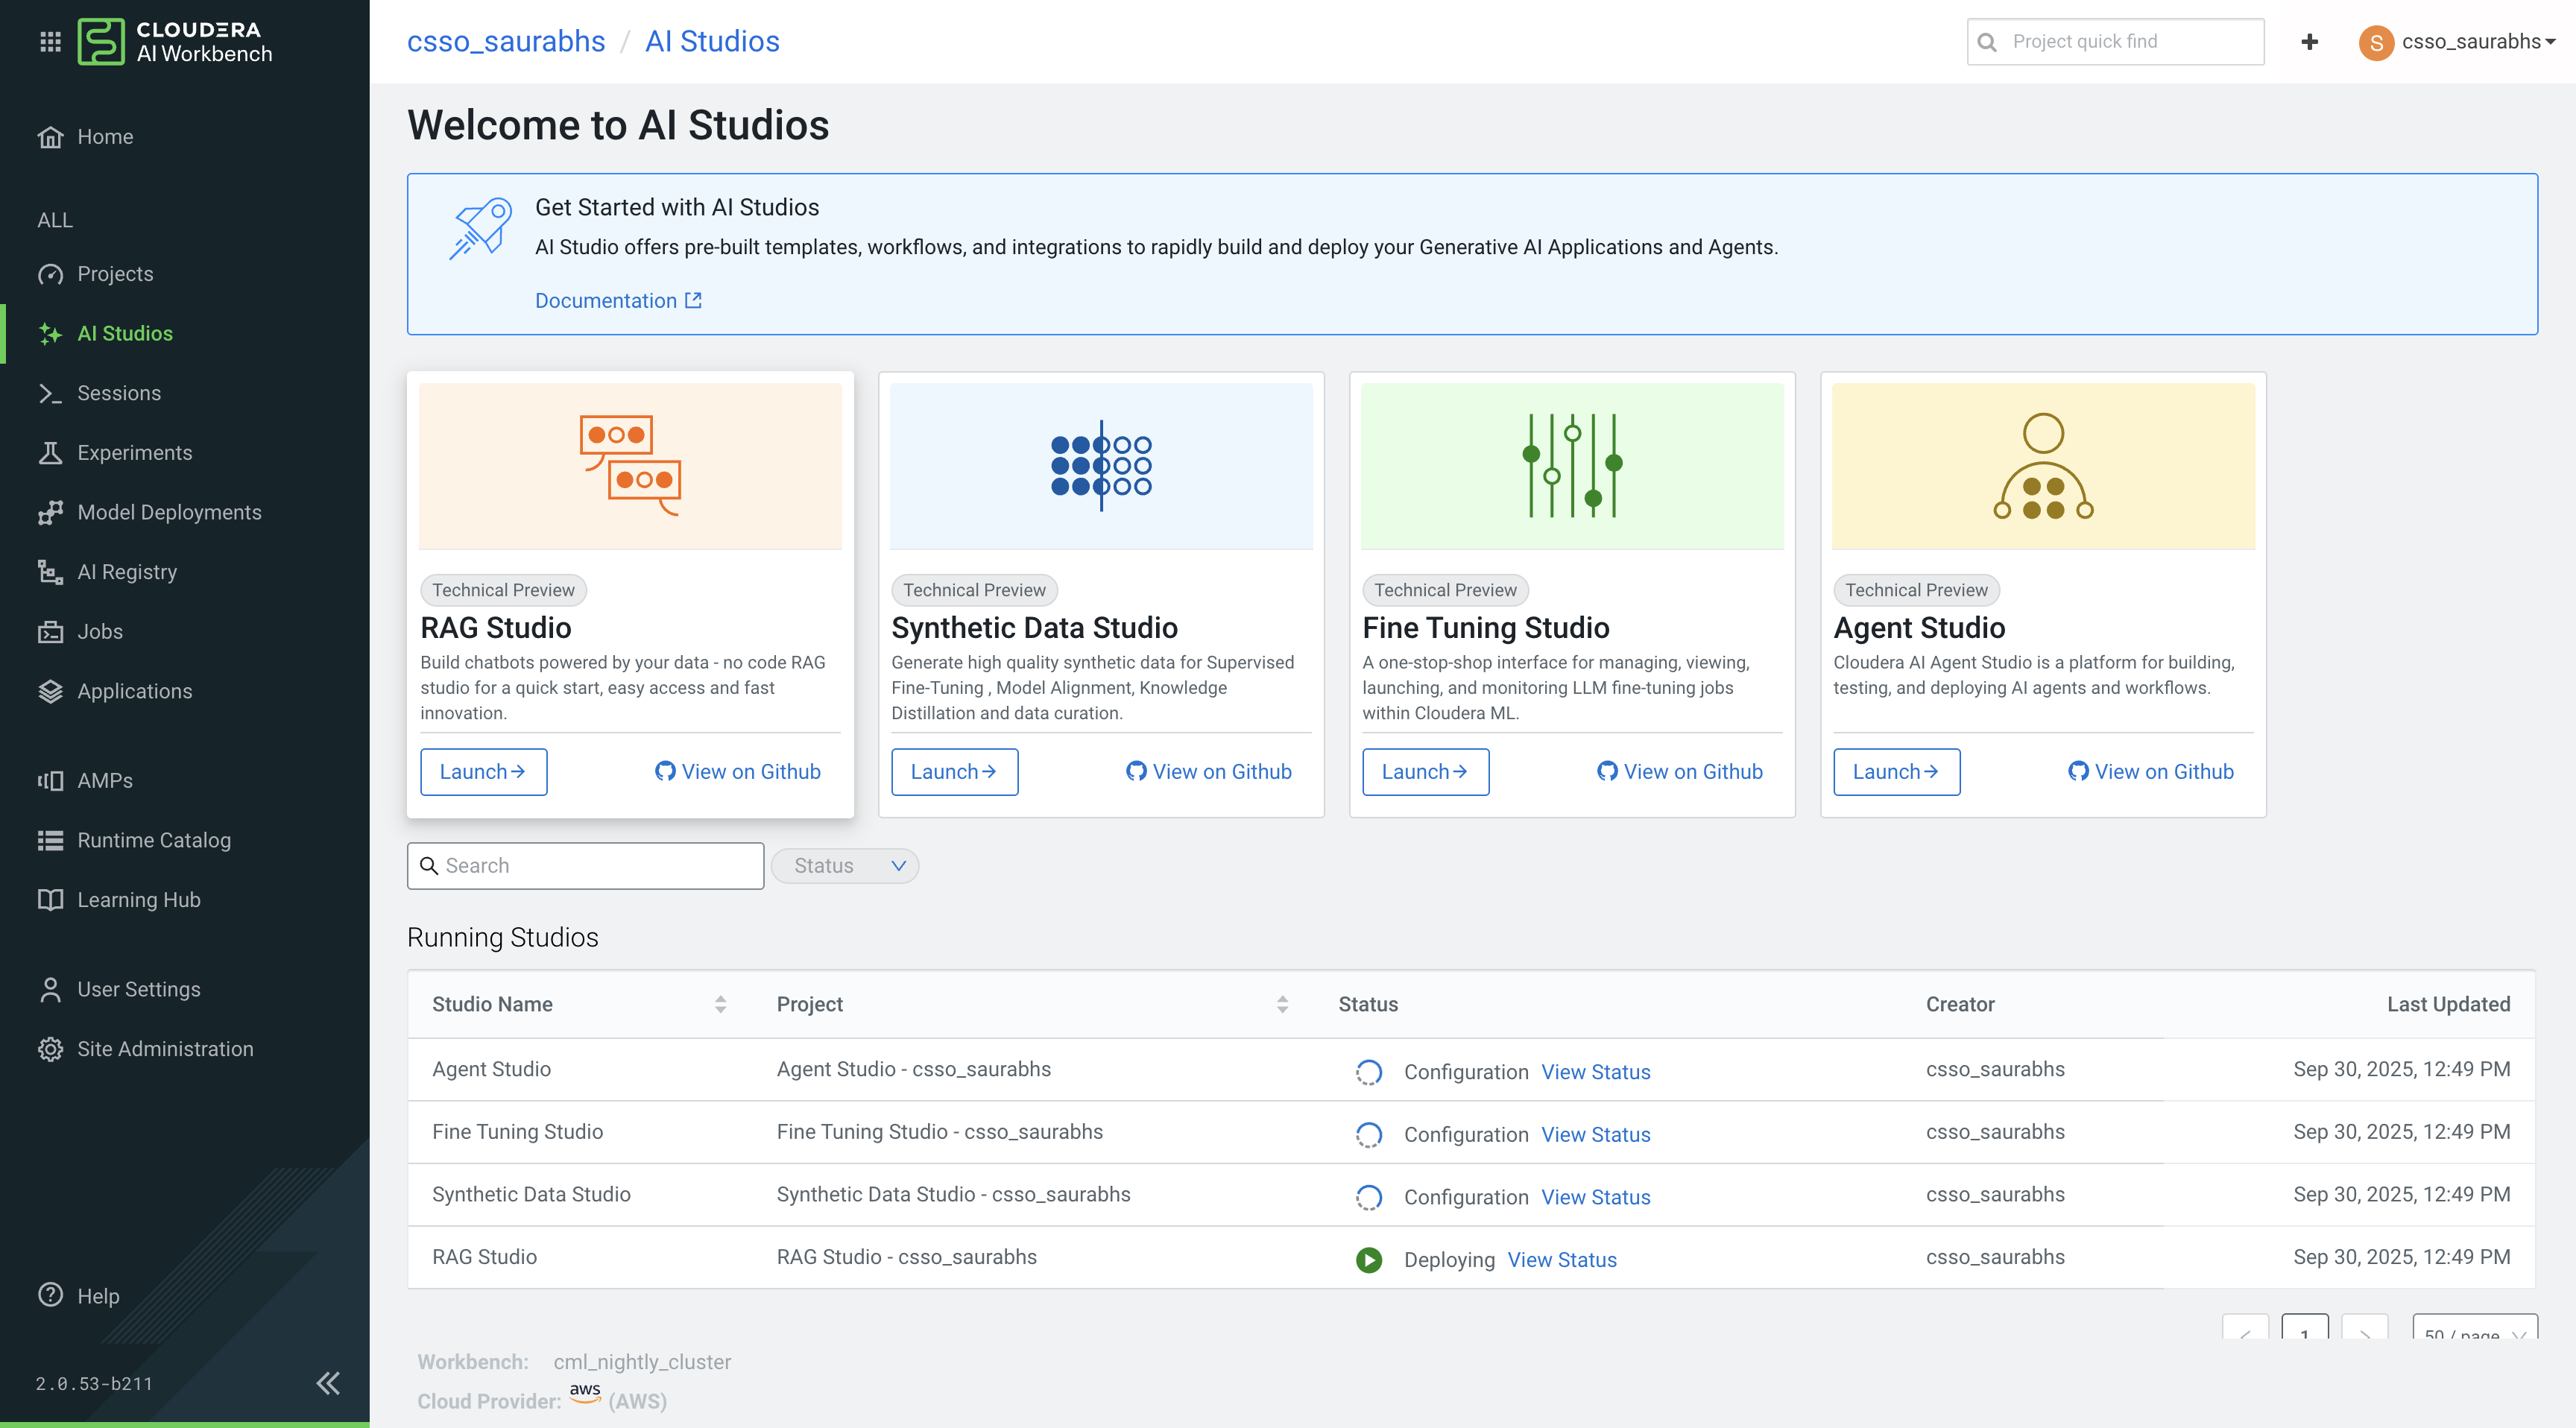2576x1428 pixels.
Task: Open the app grid launcher icon
Action: (x=50, y=41)
